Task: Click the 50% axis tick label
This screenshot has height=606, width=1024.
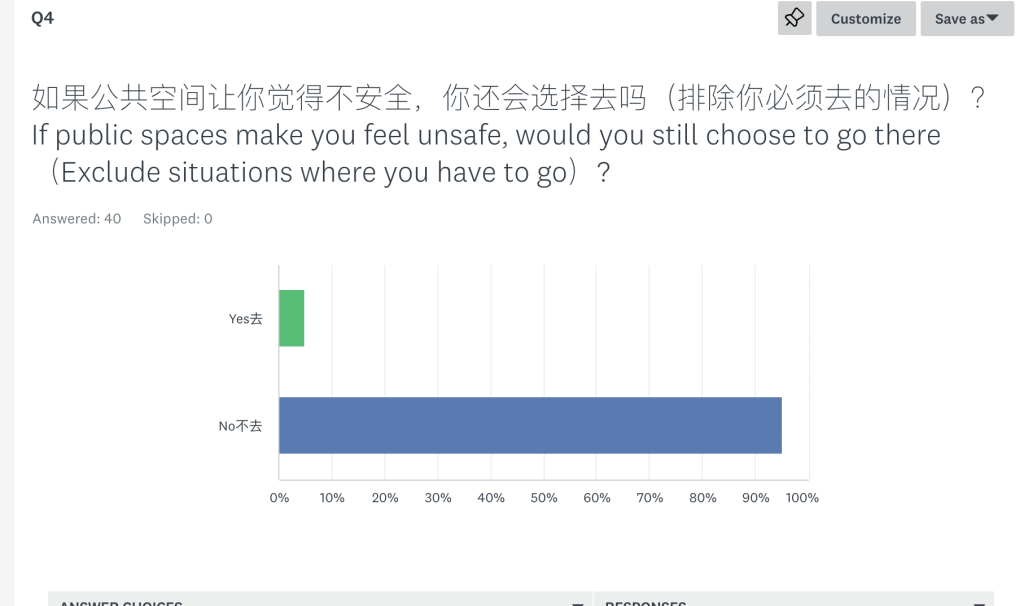Action: coord(543,498)
